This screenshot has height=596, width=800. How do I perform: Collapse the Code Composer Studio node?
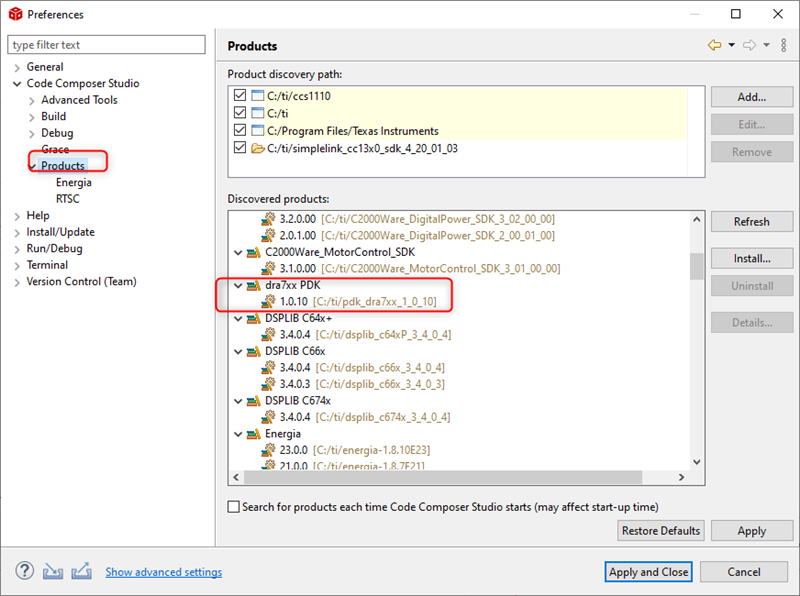point(17,84)
